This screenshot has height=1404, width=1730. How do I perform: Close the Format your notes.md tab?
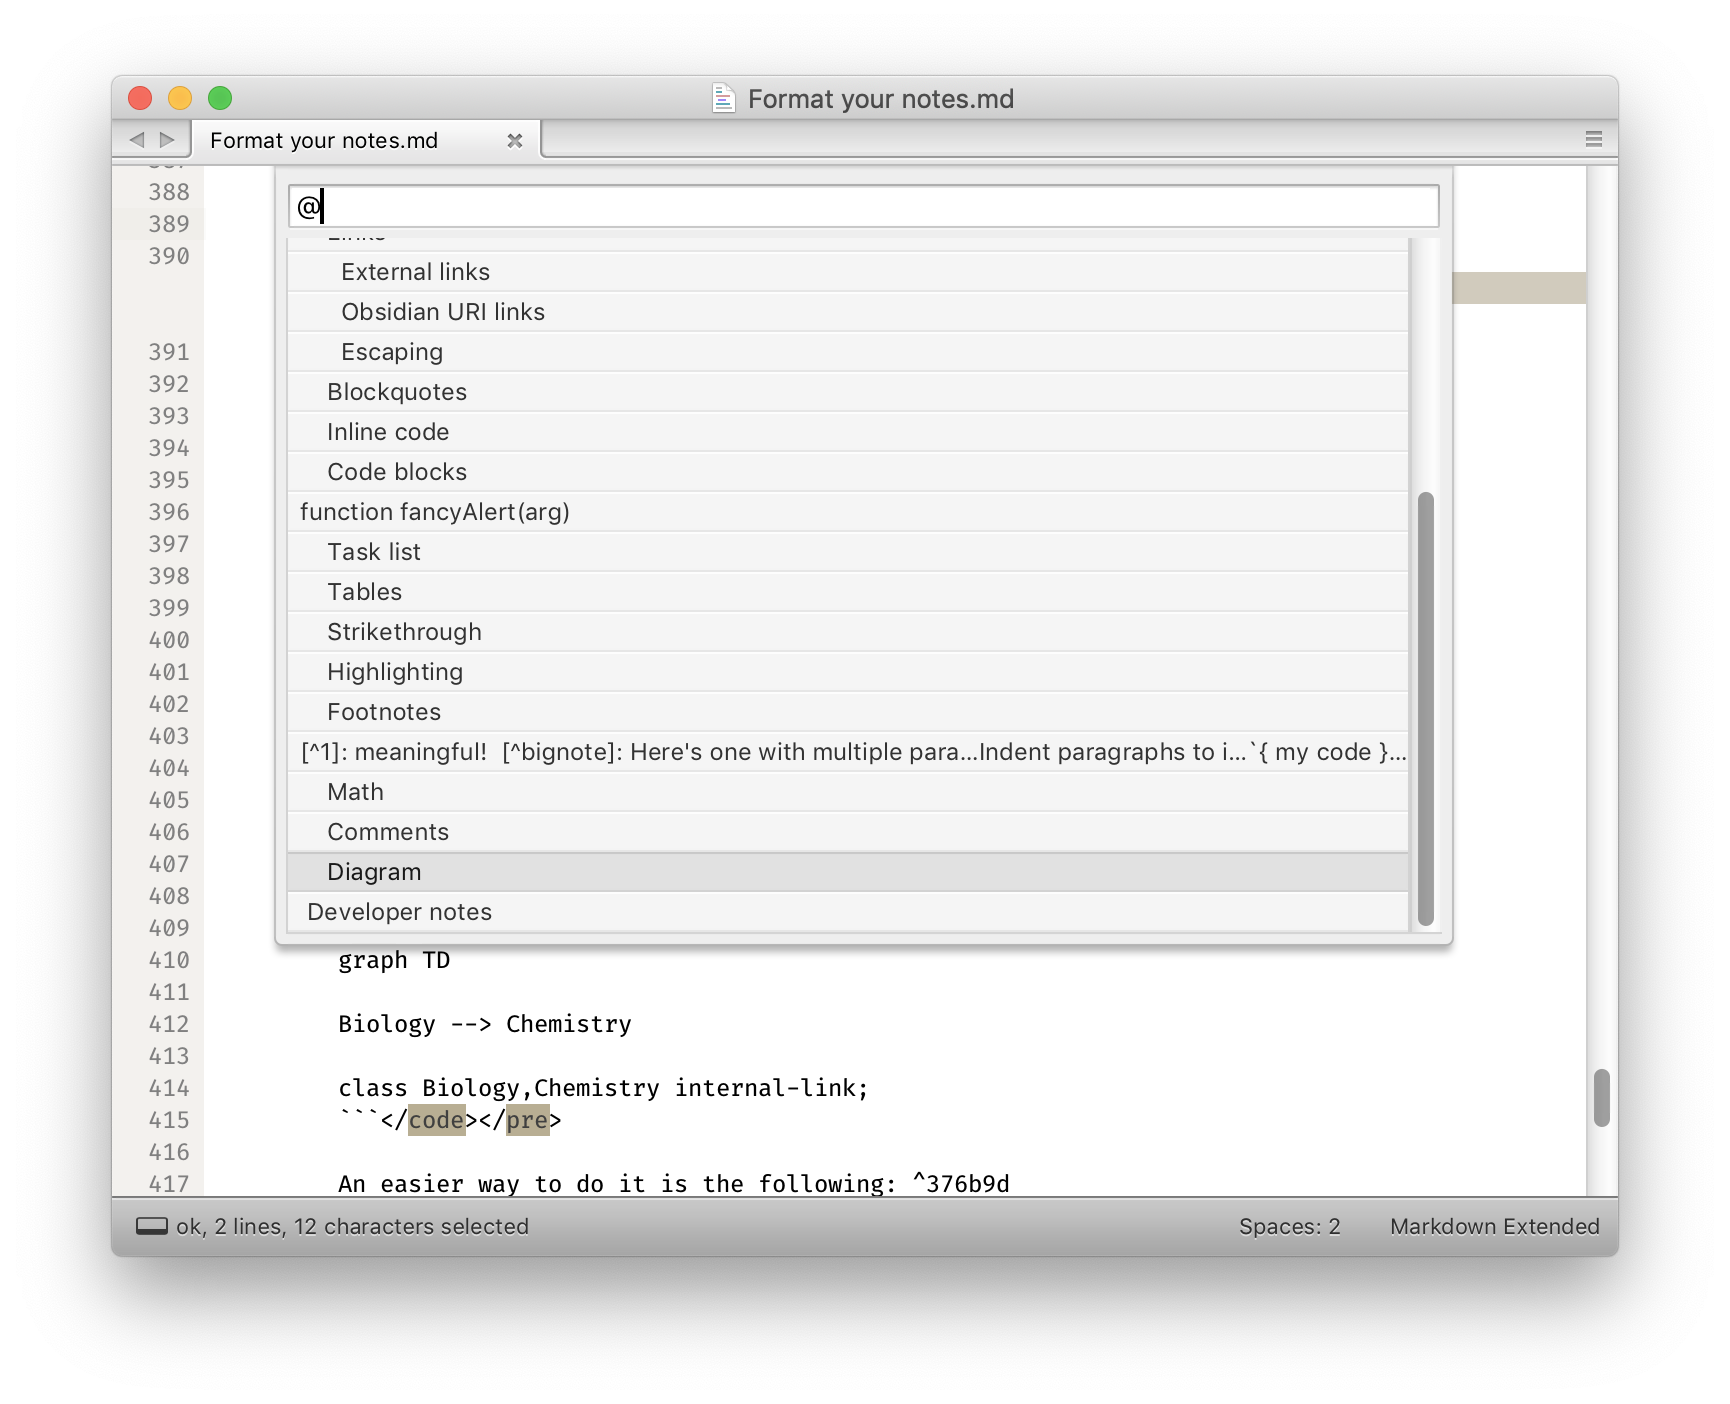(x=515, y=140)
